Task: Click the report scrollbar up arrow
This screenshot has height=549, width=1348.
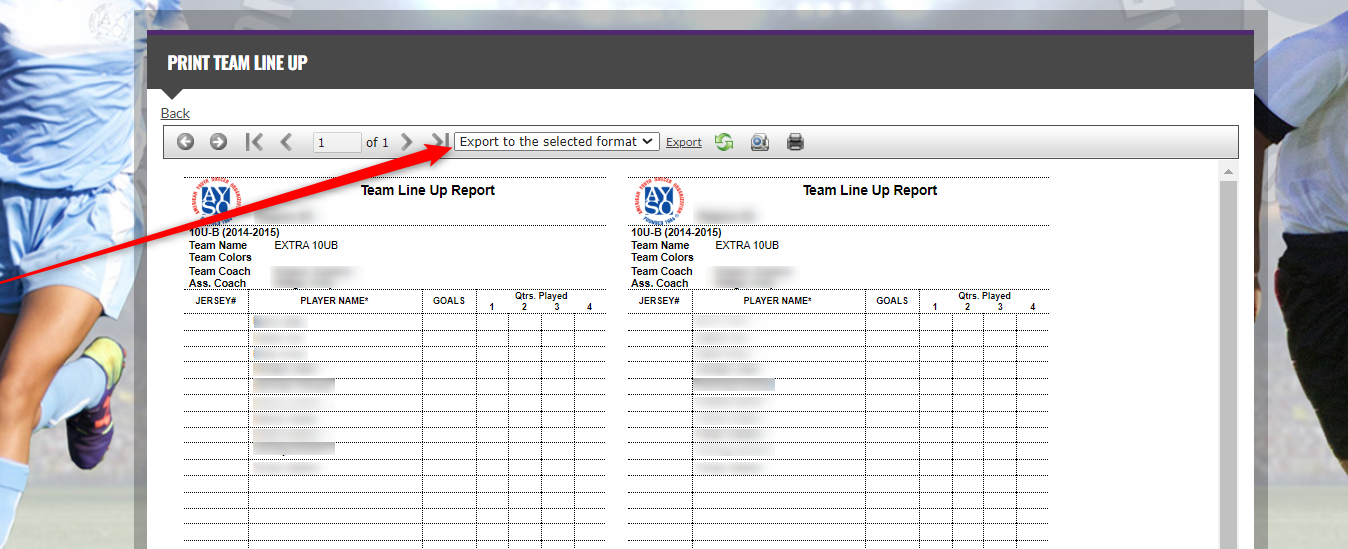Action: (1229, 173)
